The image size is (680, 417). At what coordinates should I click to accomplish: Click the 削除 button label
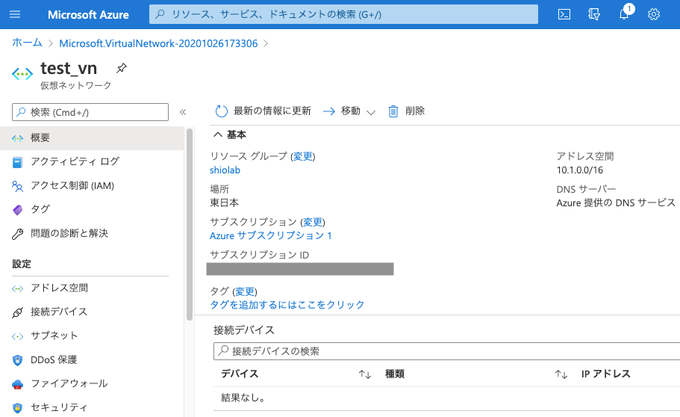(x=415, y=111)
